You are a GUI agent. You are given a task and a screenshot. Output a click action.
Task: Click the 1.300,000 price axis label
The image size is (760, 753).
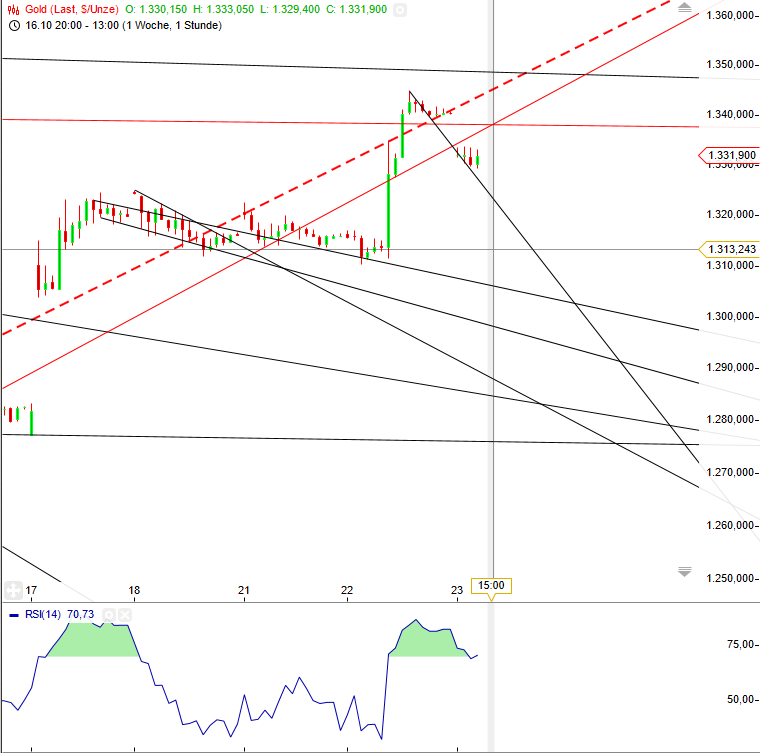[730, 316]
